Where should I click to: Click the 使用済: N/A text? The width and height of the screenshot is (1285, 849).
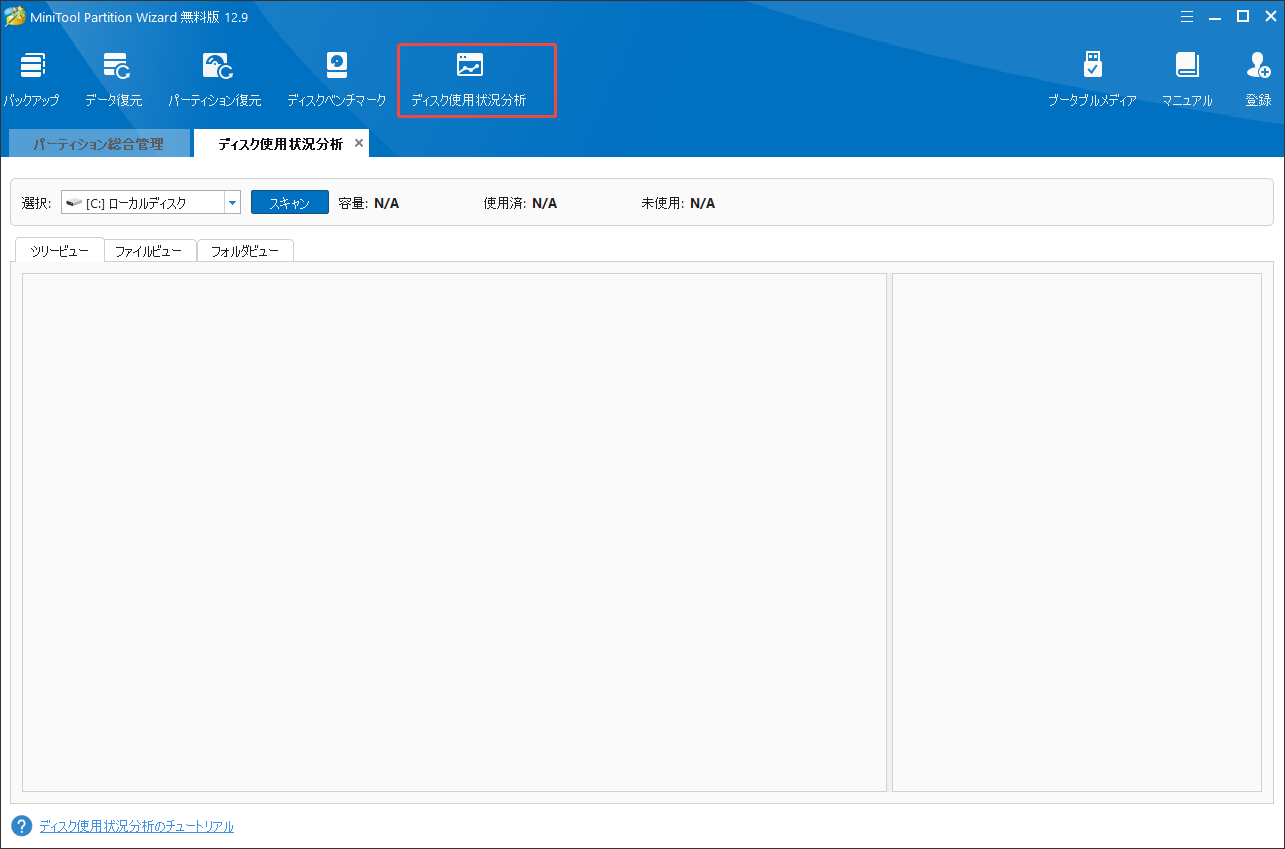(x=520, y=203)
